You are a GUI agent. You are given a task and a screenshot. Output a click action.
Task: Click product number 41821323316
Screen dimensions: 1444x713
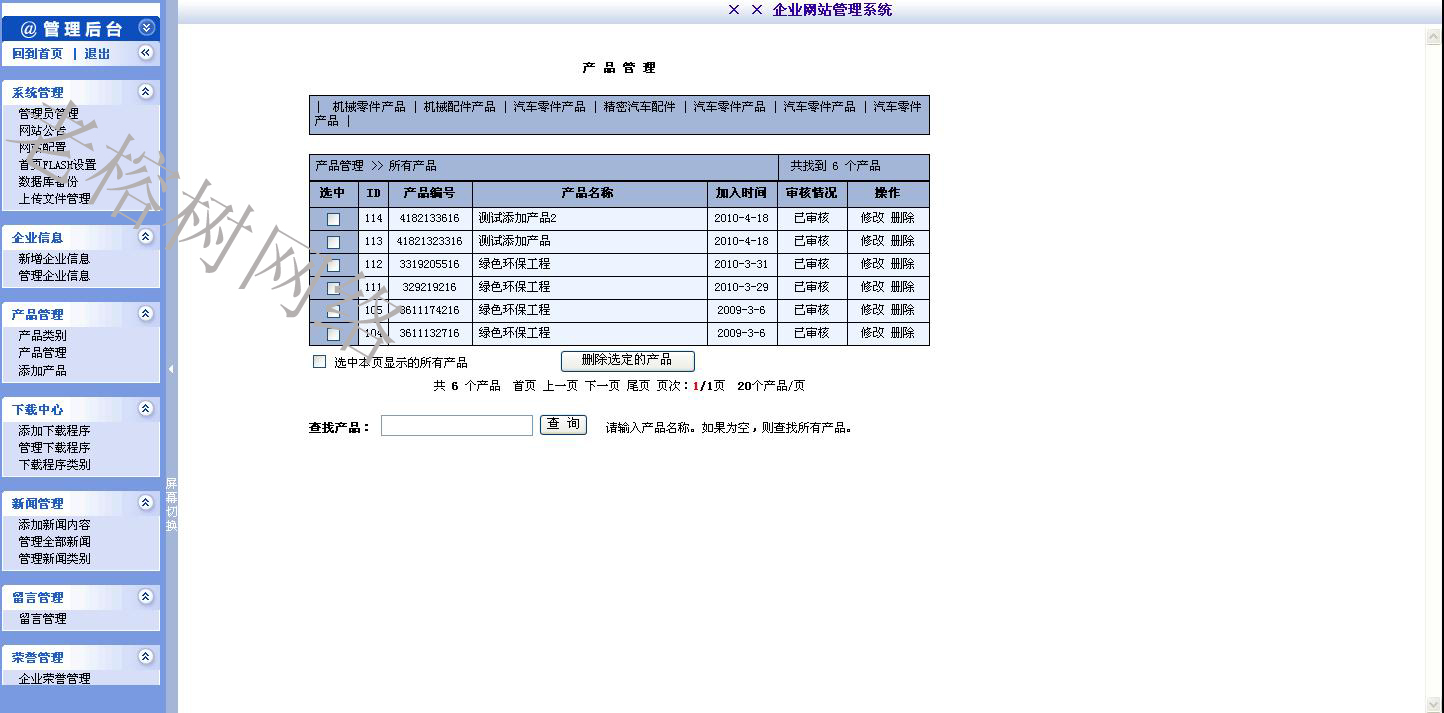tap(429, 241)
